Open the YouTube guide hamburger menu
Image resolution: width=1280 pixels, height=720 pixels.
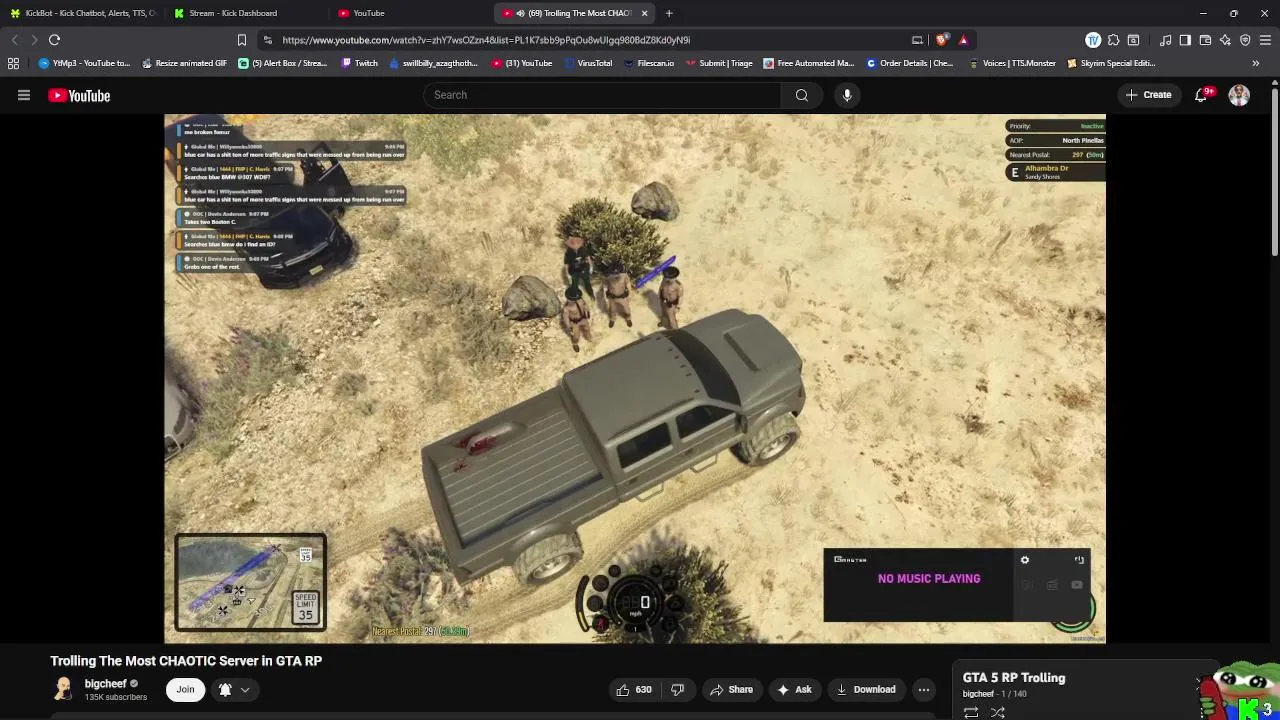(x=24, y=95)
